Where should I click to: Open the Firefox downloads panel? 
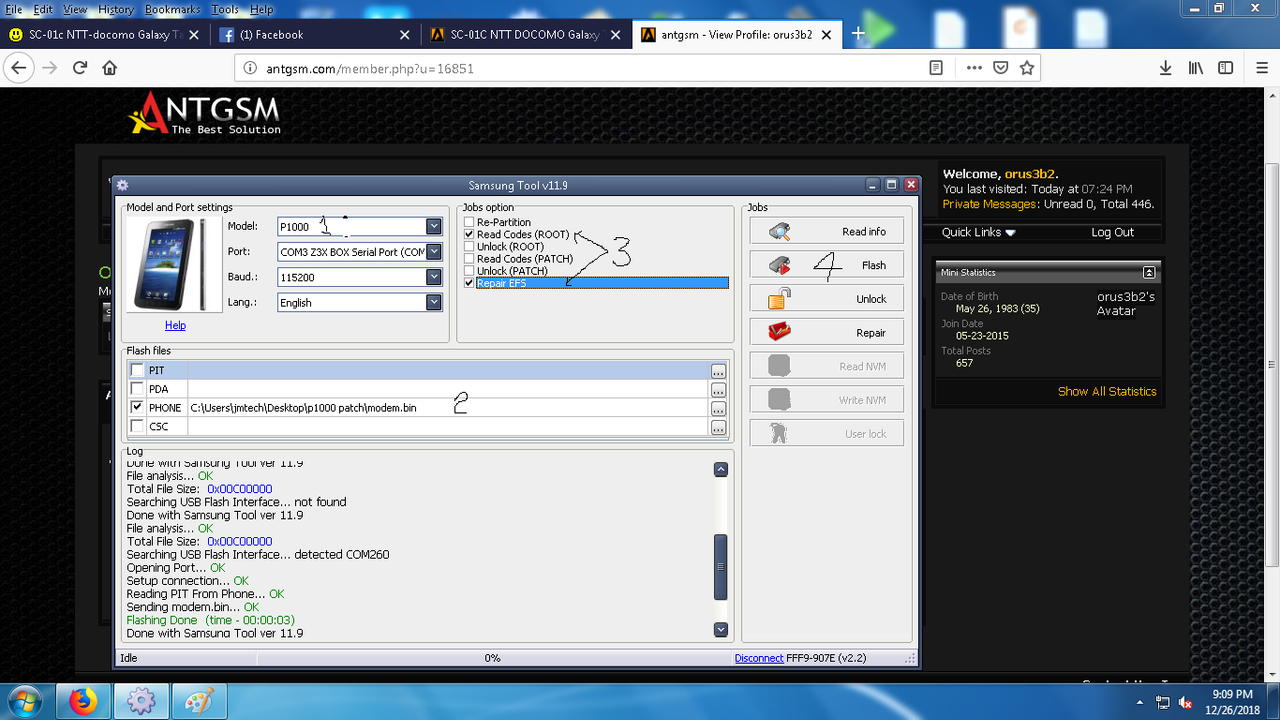click(1165, 68)
